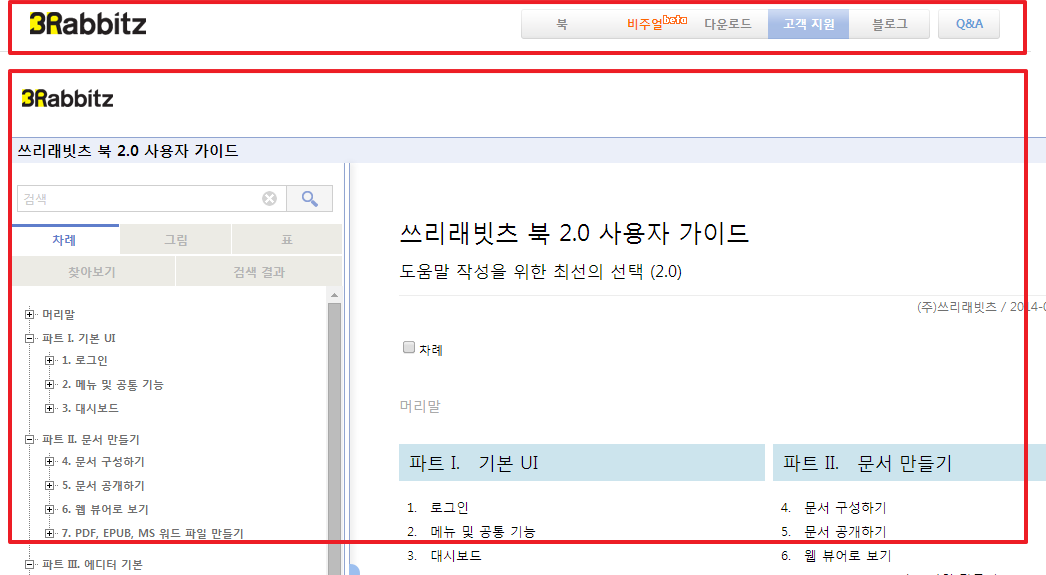Switch to the 찾아보기 tab
1046x575 pixels.
(93, 271)
